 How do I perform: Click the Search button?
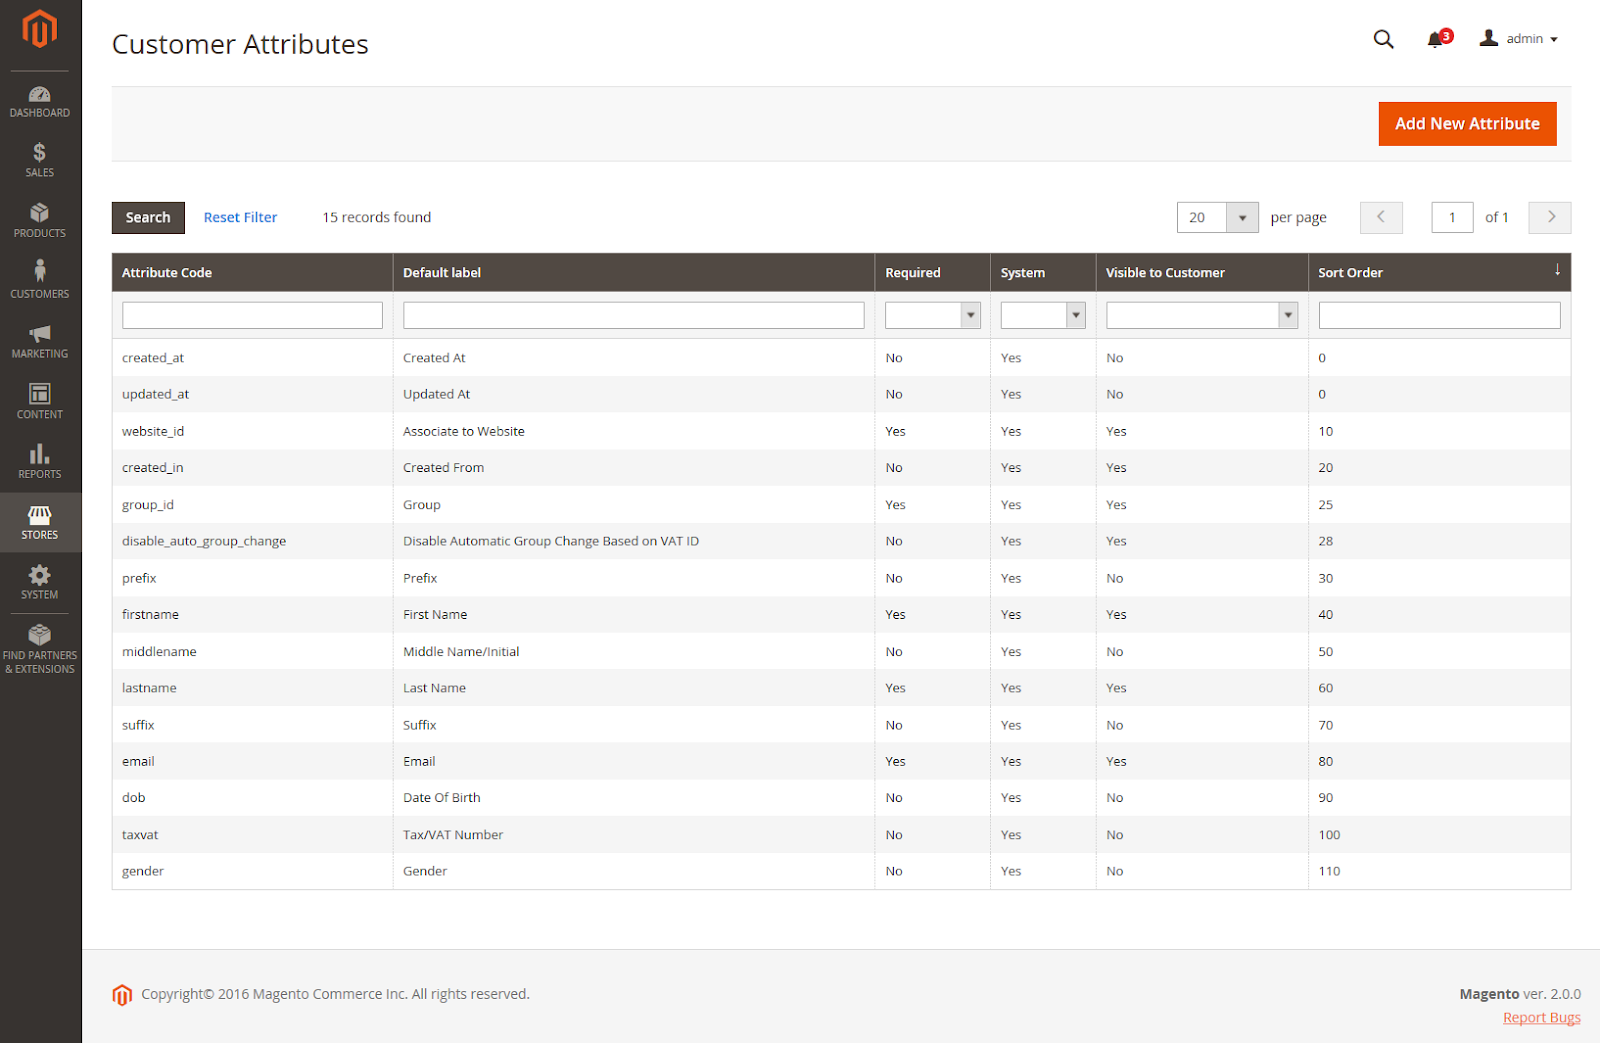[x=148, y=217]
